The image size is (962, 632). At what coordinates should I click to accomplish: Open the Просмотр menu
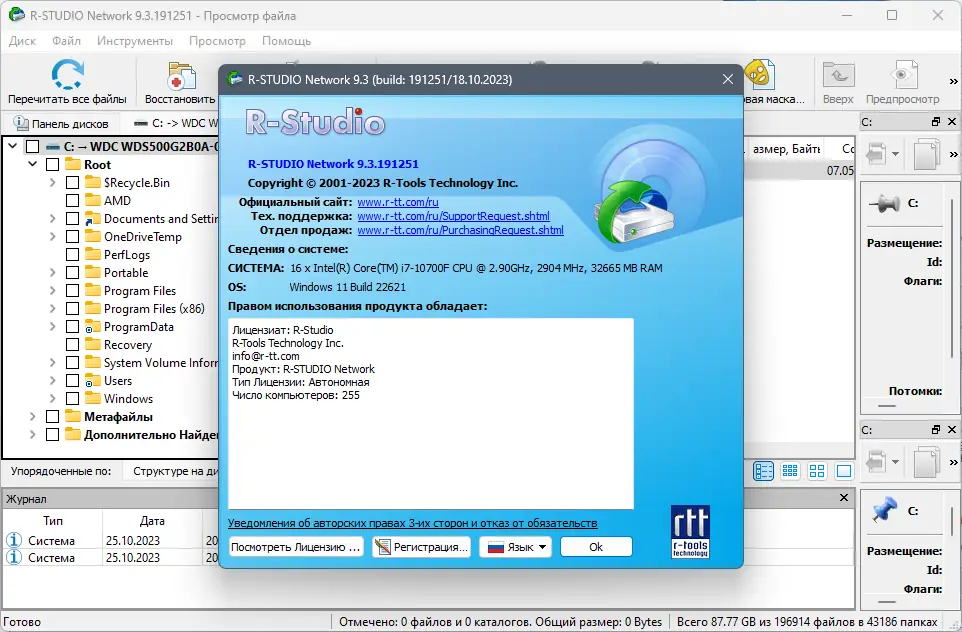click(x=217, y=41)
